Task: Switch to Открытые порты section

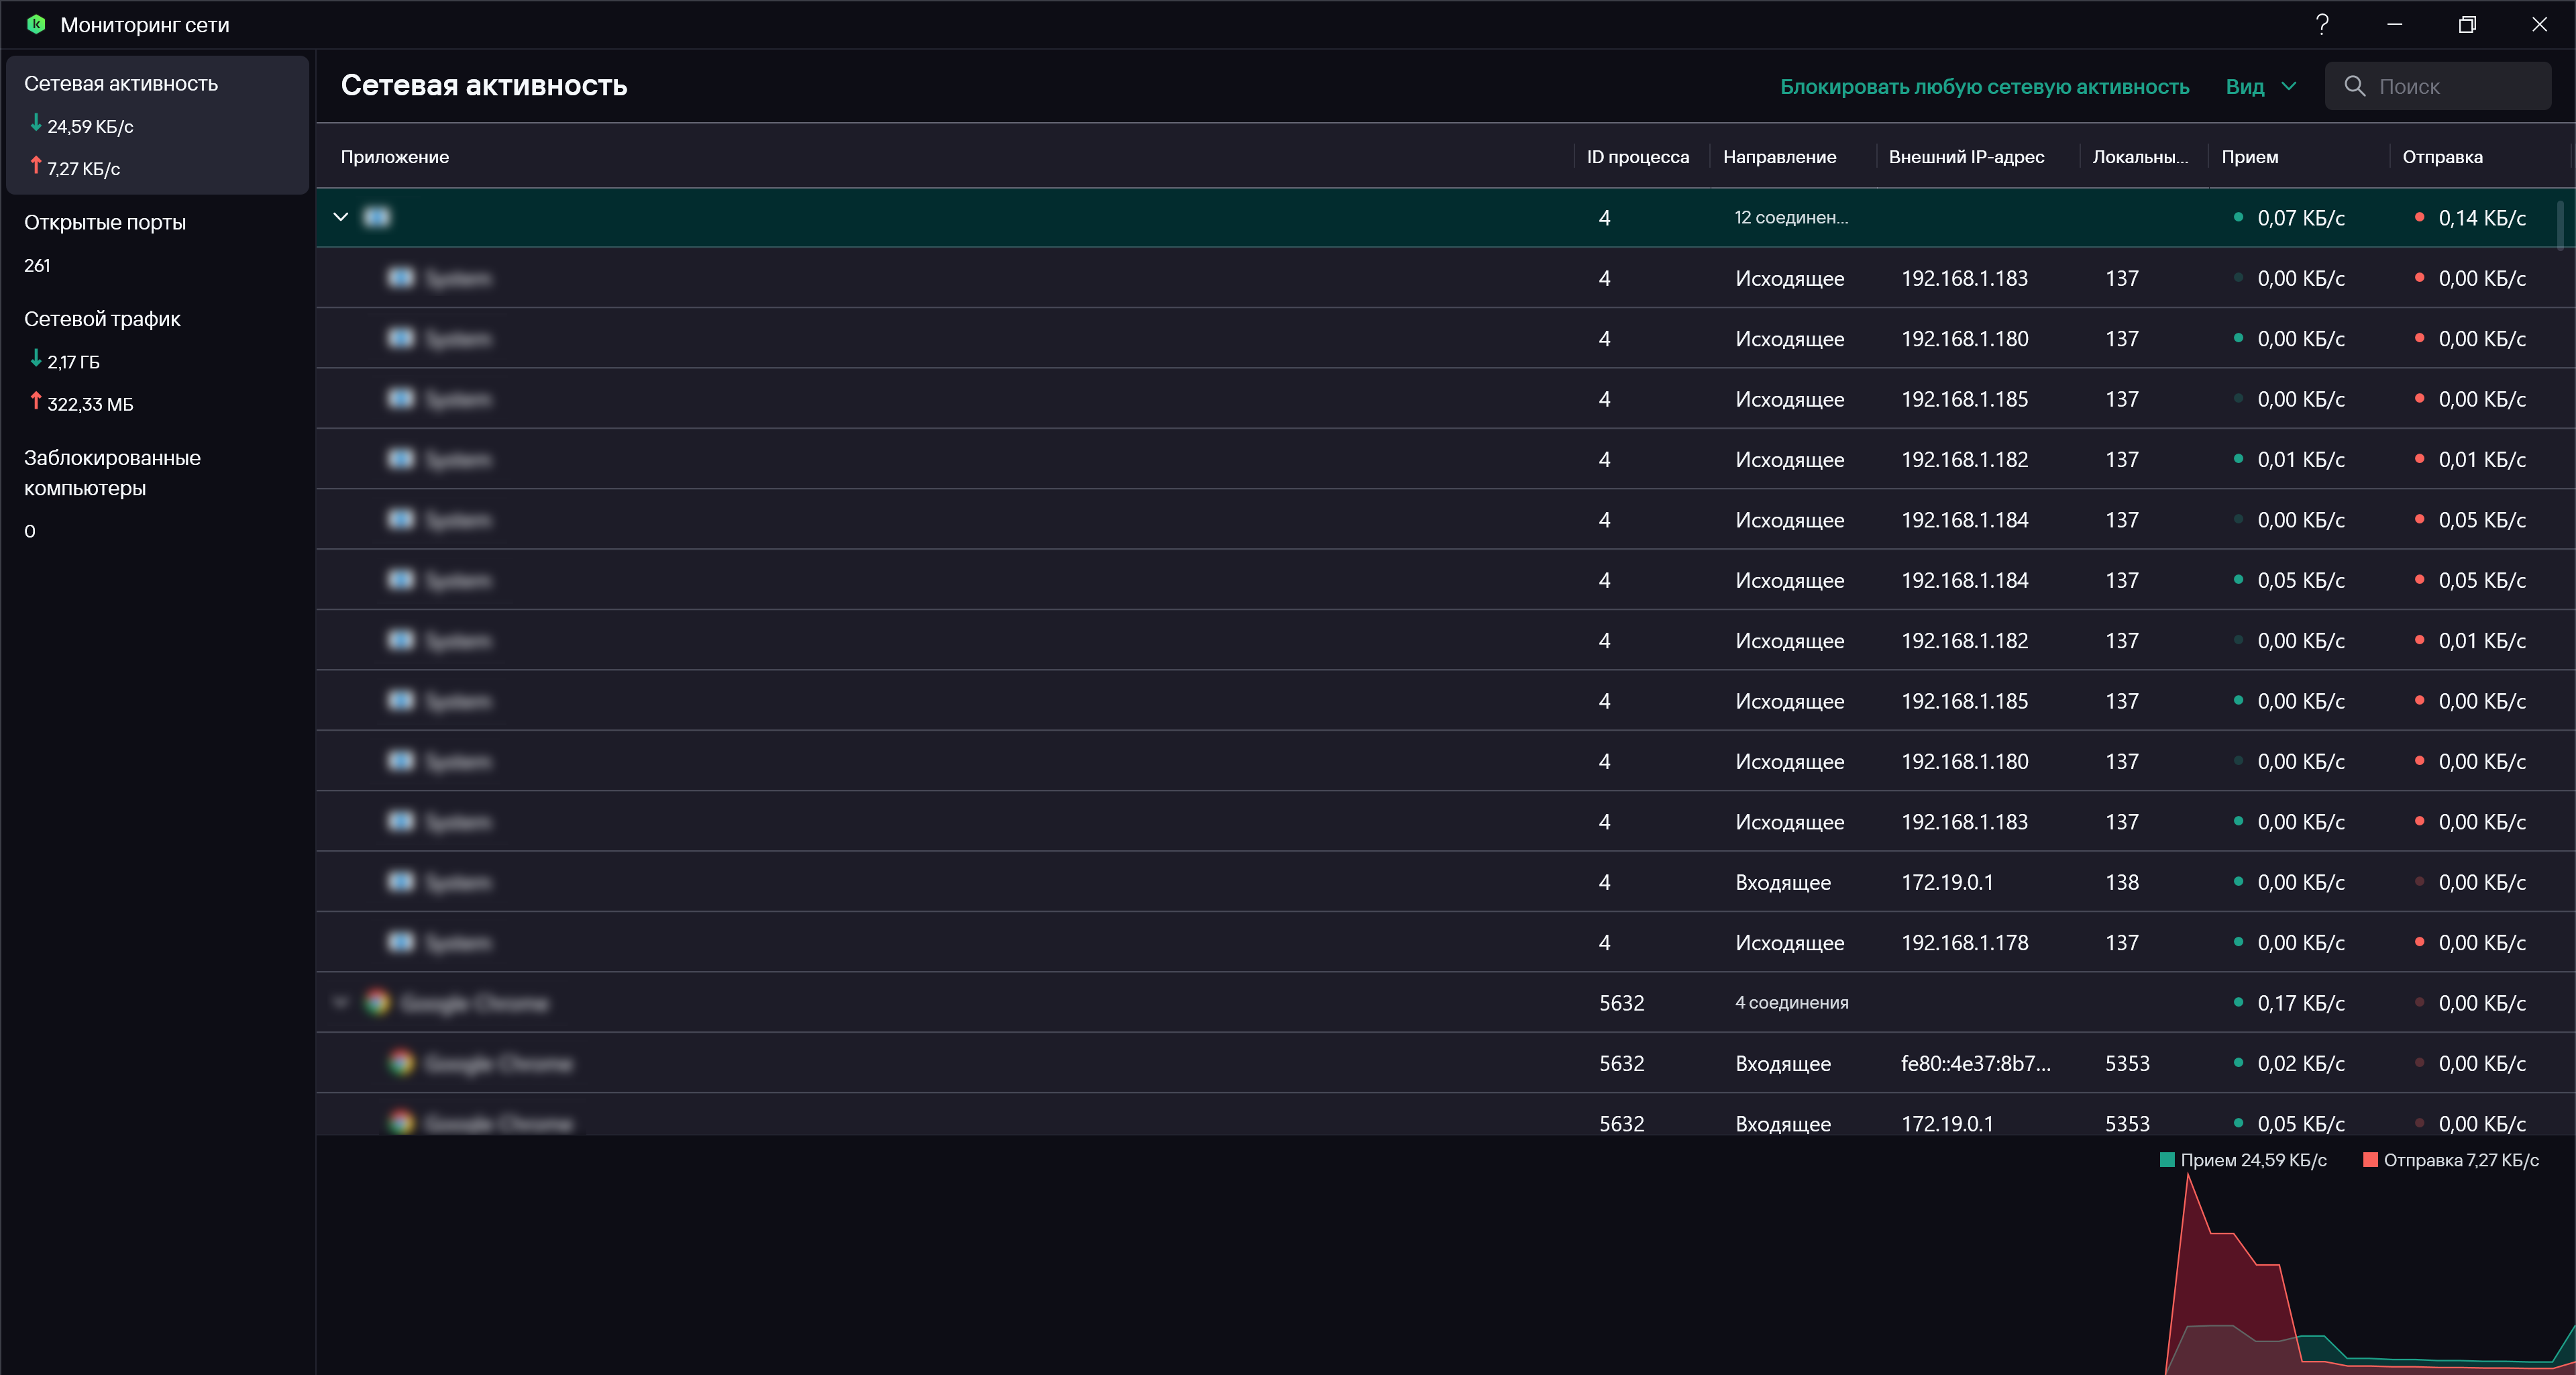Action: coord(105,223)
